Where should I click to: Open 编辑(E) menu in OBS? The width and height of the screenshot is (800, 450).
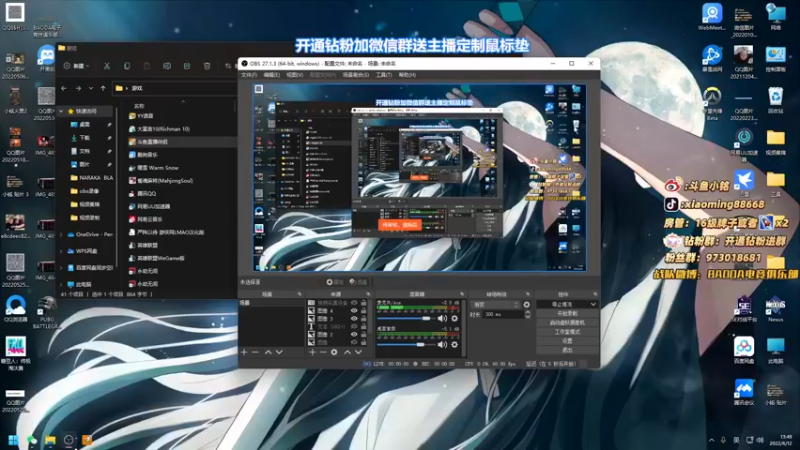coord(271,75)
